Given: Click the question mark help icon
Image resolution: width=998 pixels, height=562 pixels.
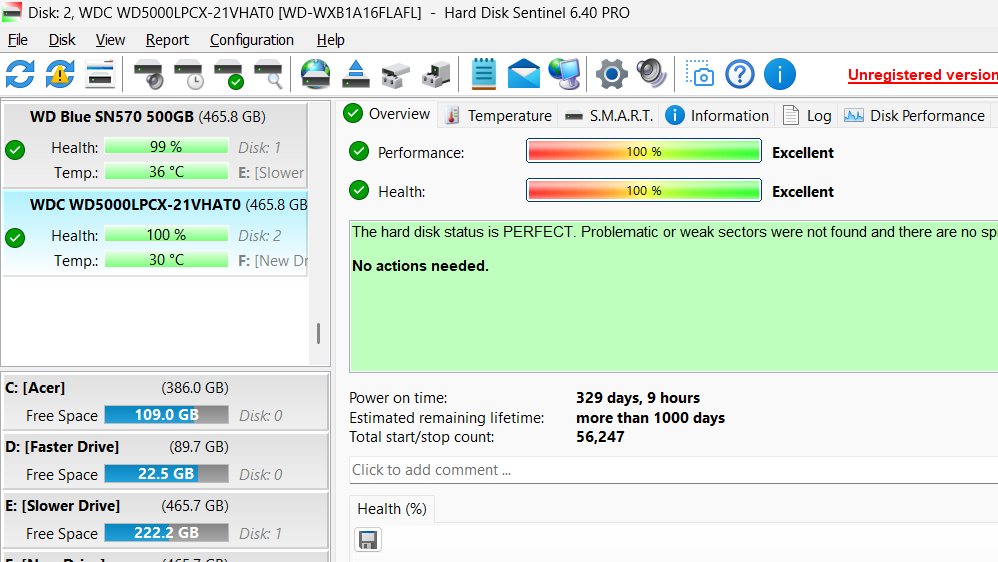Looking at the screenshot, I should coord(740,74).
